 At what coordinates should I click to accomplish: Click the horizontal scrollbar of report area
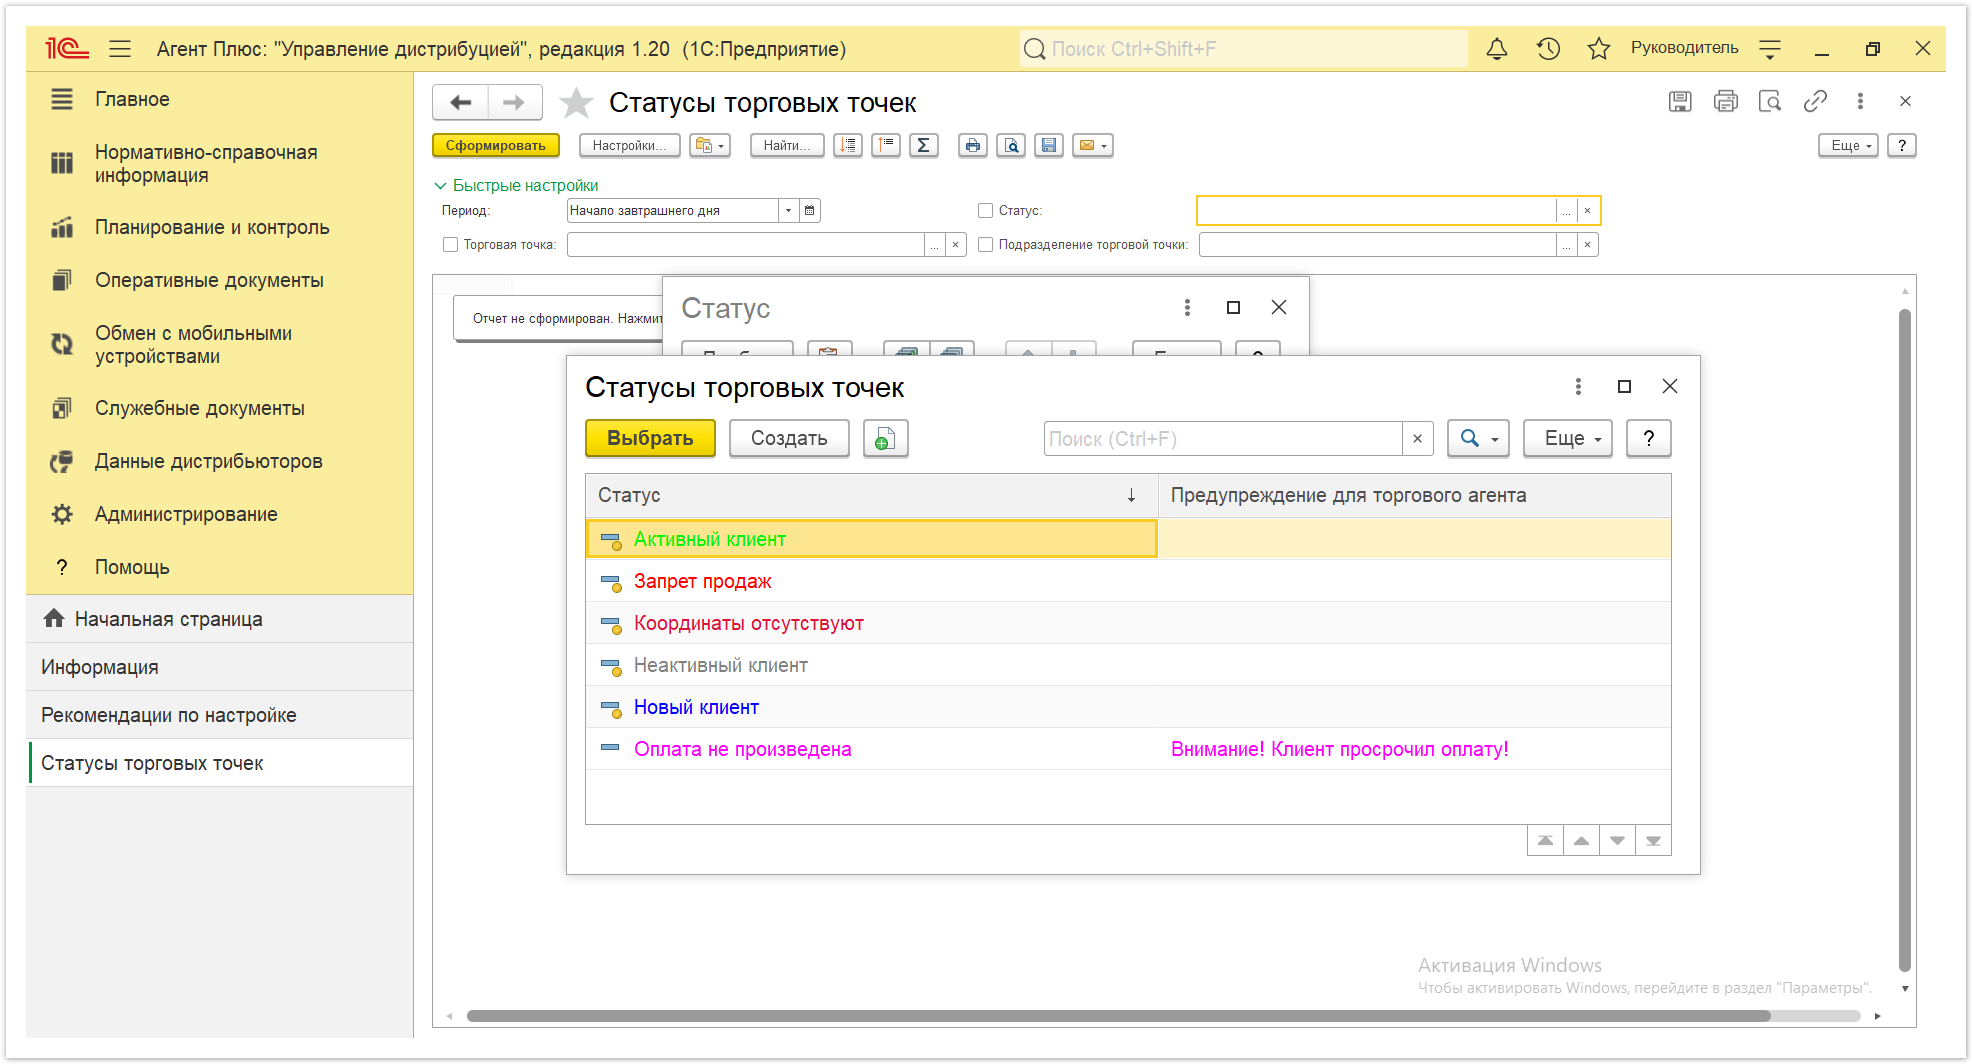click(1118, 1016)
